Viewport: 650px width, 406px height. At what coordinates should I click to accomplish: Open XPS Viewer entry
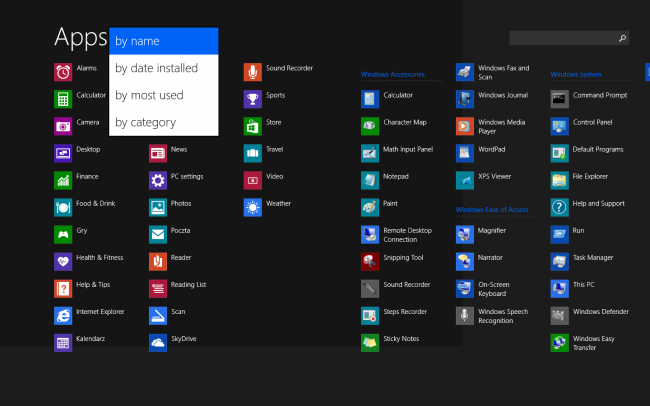coord(484,180)
